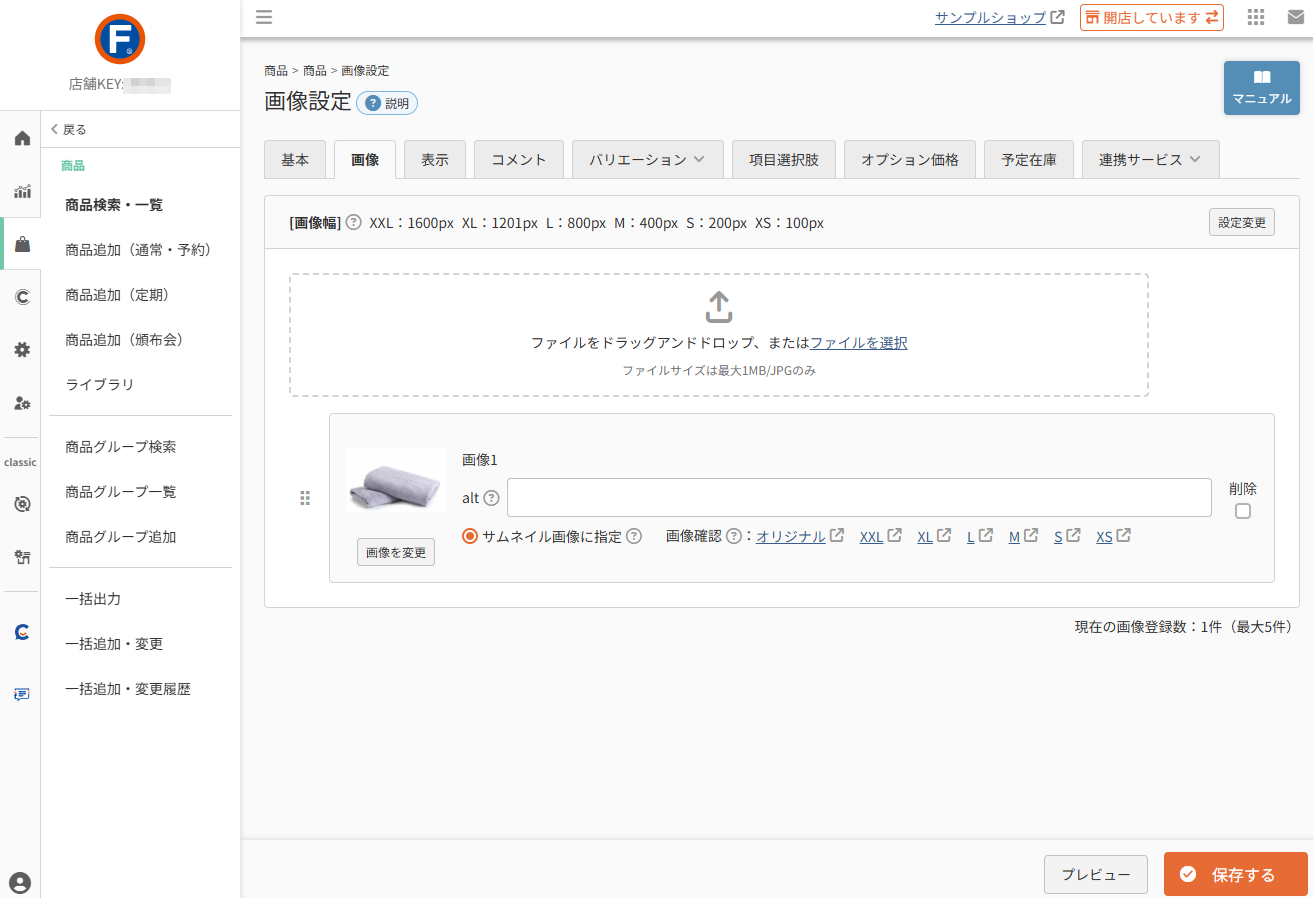Click help icon next to 画像確認

tap(734, 537)
